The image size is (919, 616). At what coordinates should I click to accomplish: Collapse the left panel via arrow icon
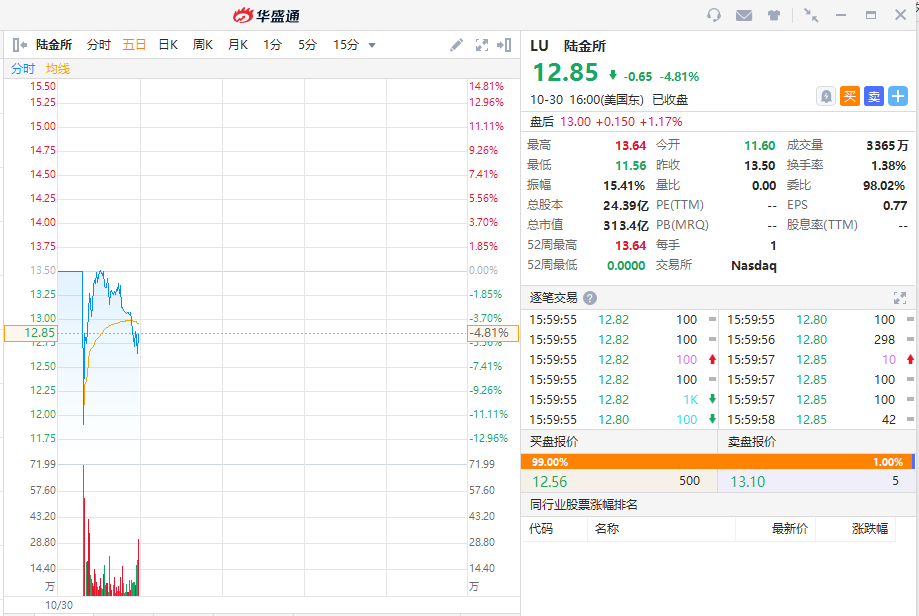[19, 45]
